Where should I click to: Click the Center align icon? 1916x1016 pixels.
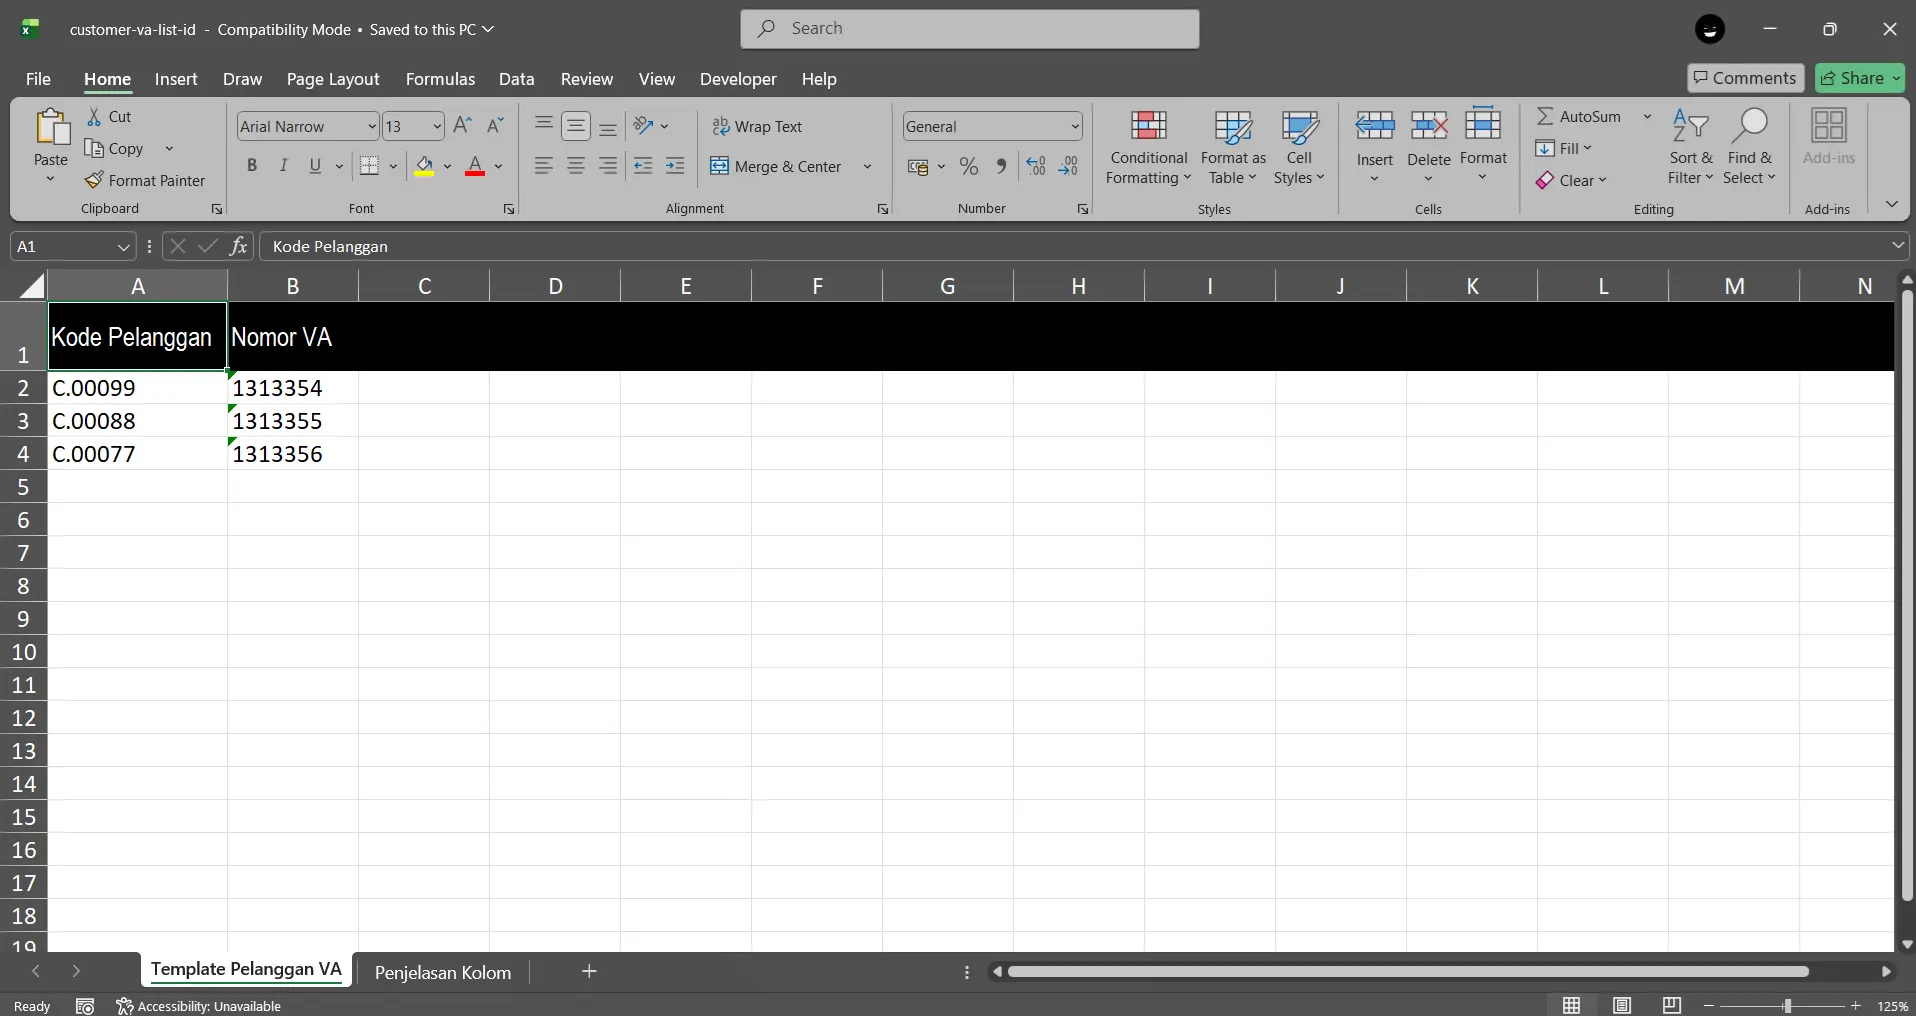pos(576,166)
